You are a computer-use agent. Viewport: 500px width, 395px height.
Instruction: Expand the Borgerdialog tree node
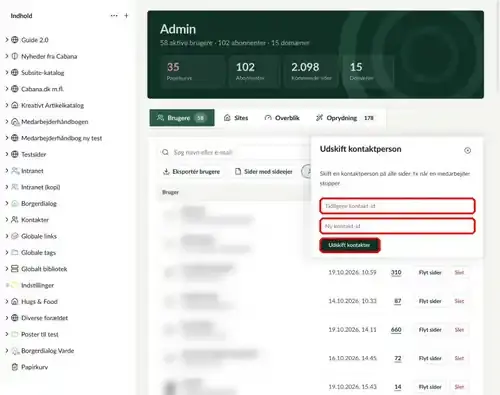[x=7, y=203]
